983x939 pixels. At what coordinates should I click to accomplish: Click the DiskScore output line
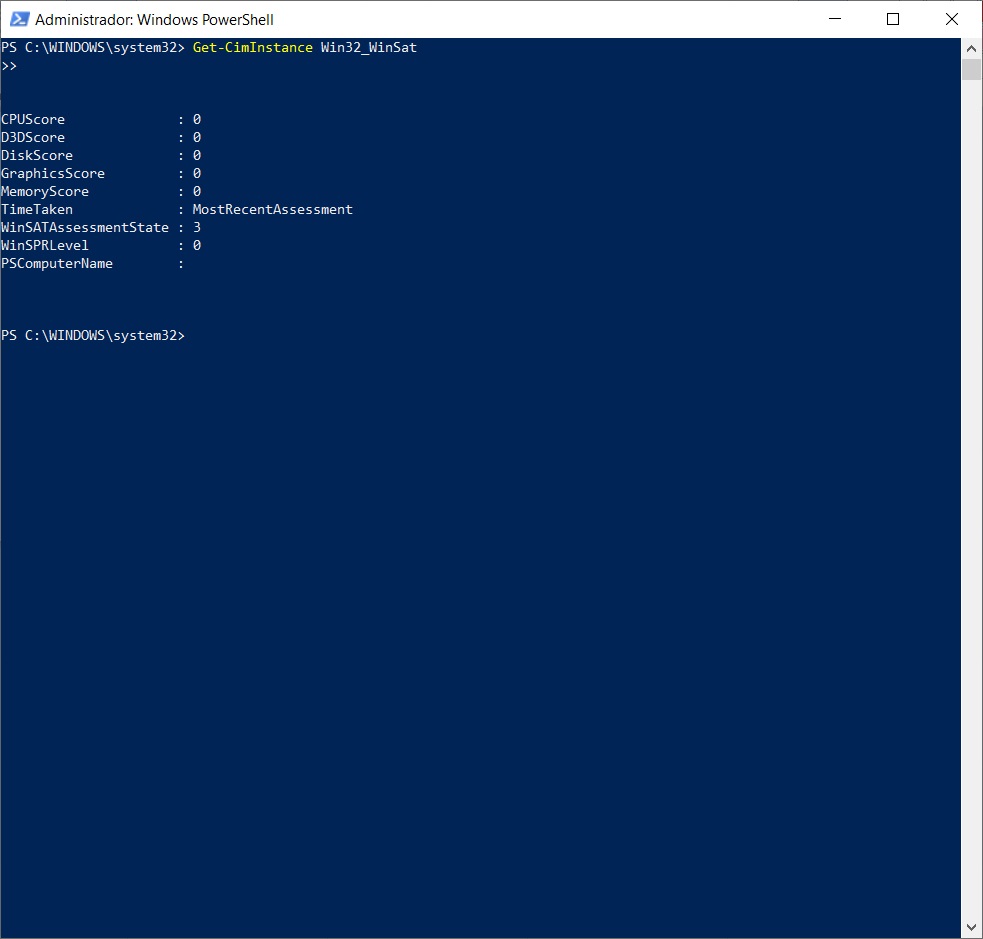coord(100,156)
